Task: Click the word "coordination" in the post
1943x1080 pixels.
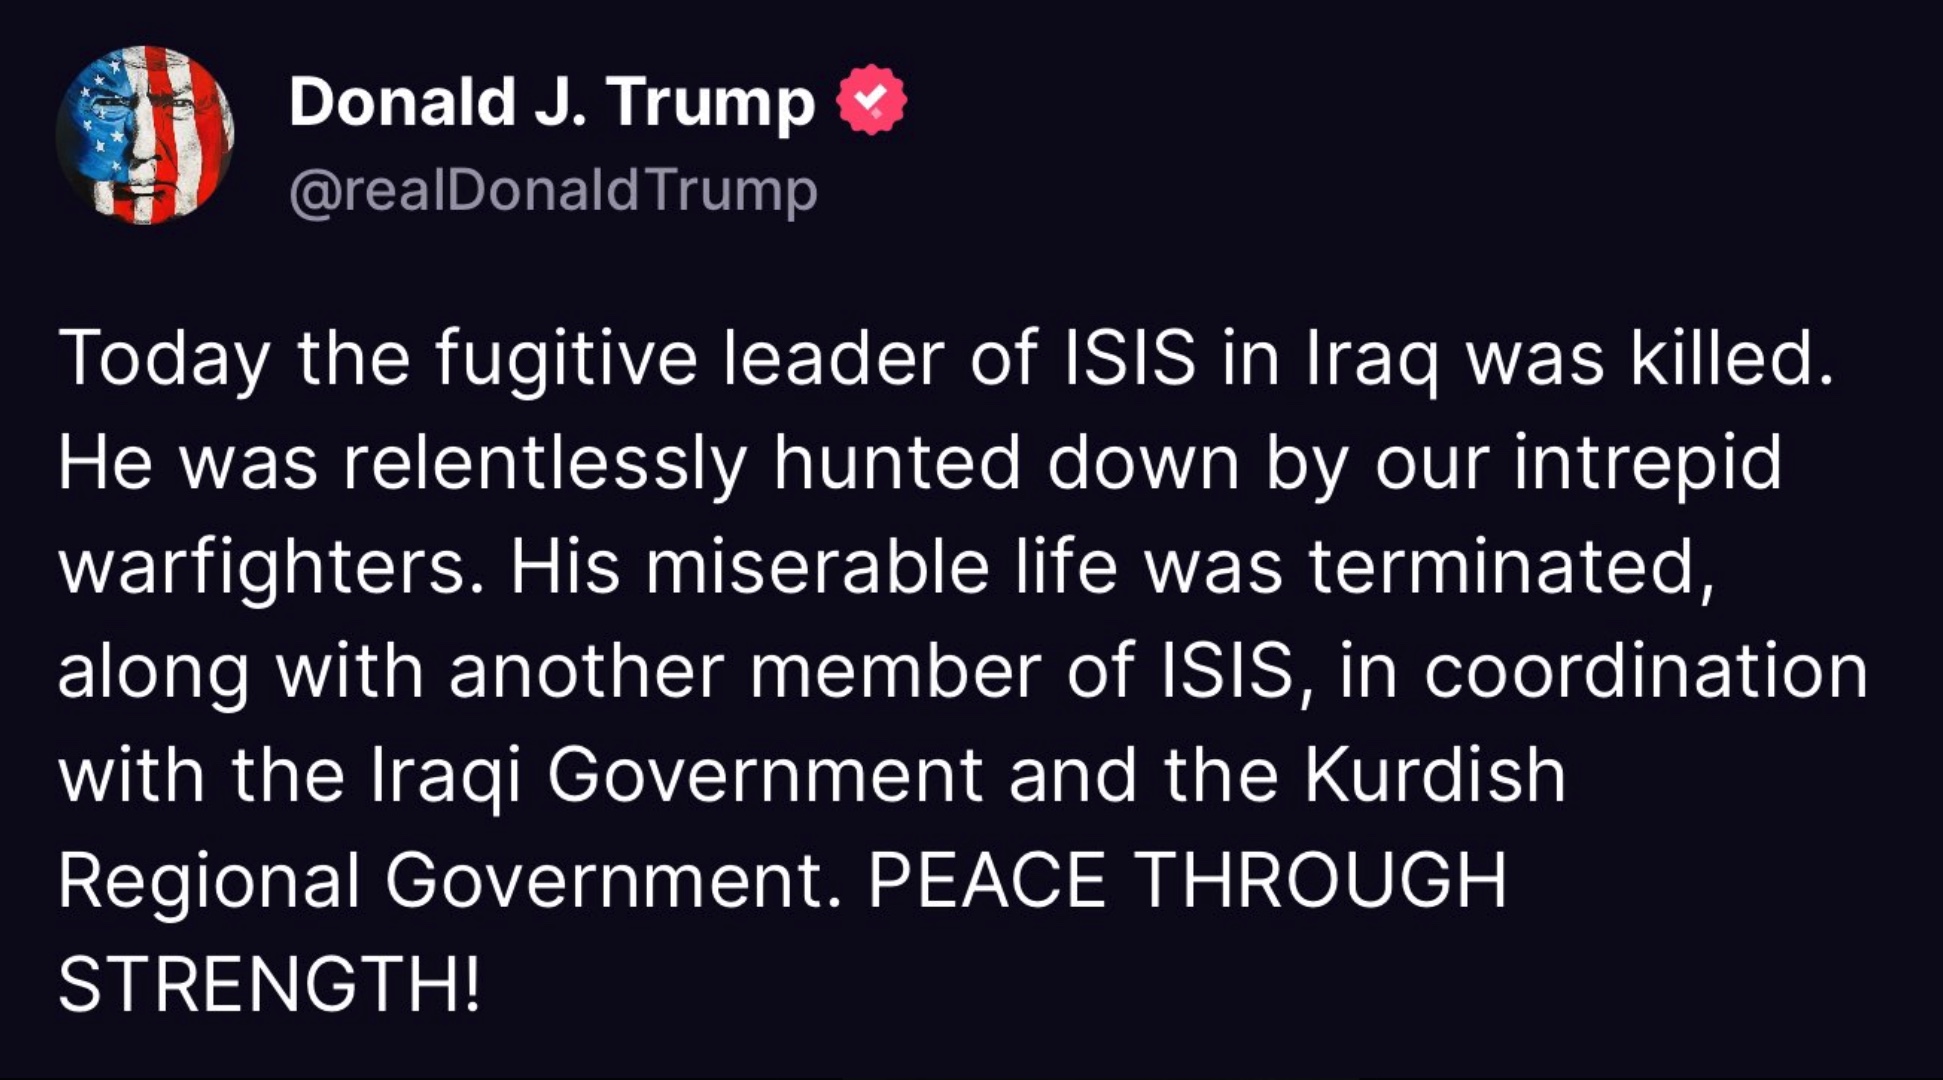Action: pos(1645,672)
